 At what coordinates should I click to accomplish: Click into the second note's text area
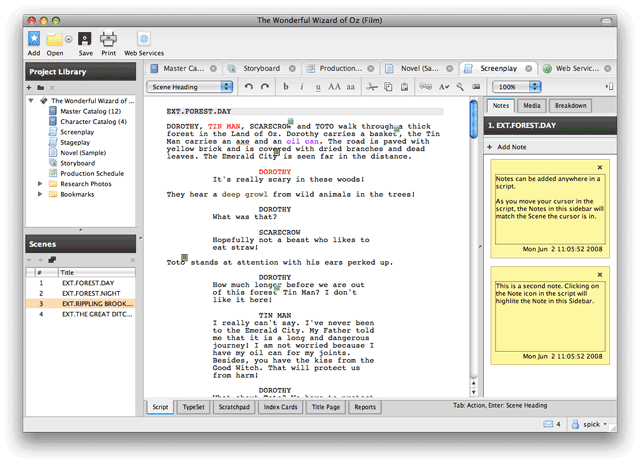550,316
